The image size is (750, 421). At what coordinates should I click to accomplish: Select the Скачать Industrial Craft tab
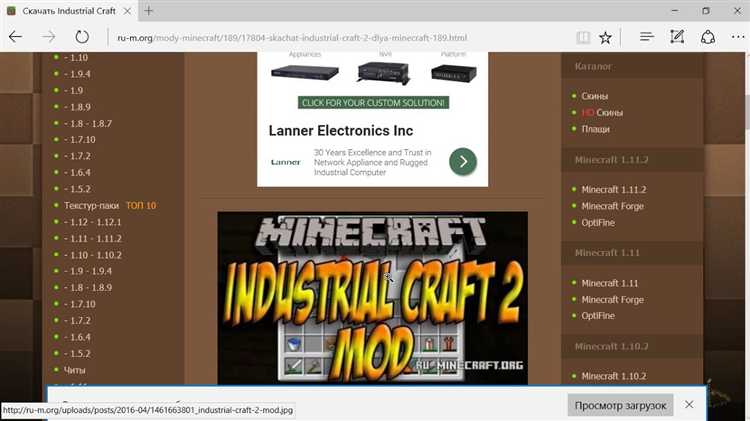69,11
